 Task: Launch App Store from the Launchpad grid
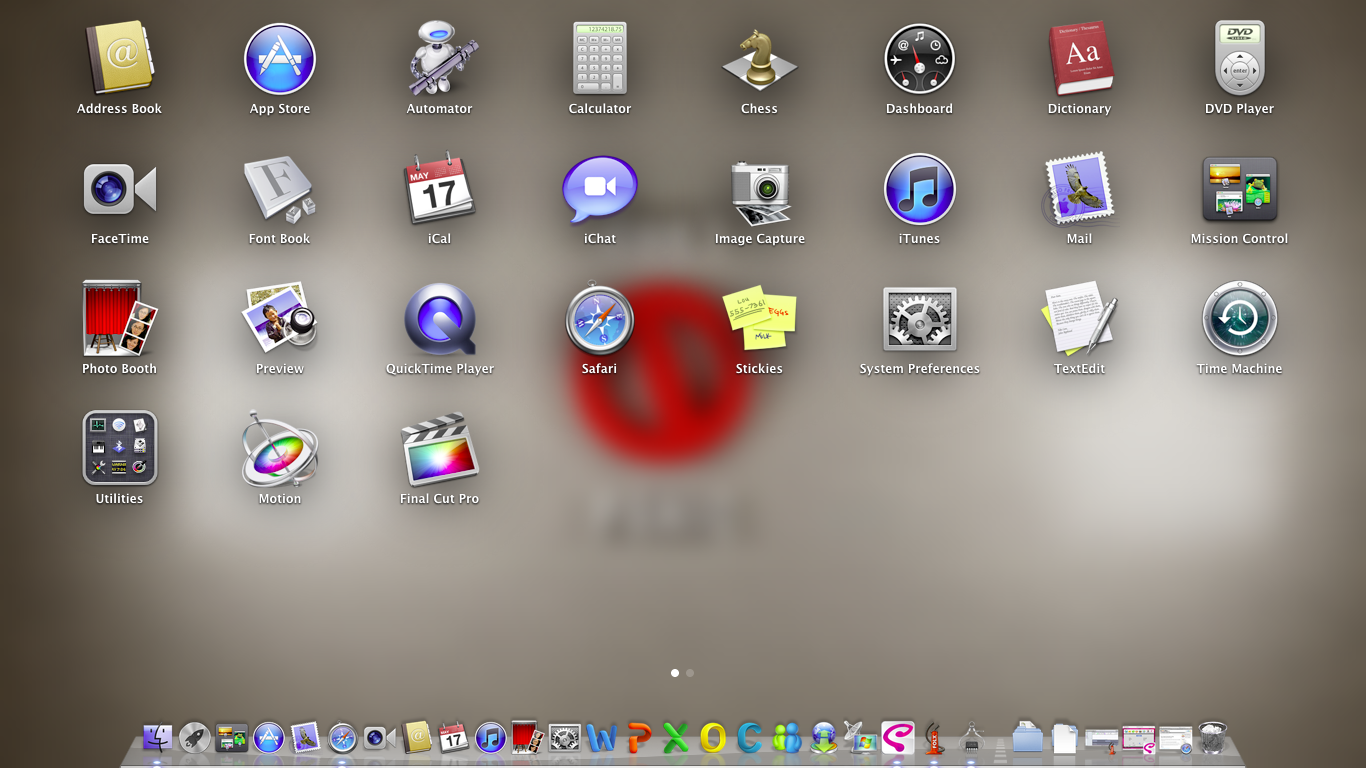tap(280, 60)
